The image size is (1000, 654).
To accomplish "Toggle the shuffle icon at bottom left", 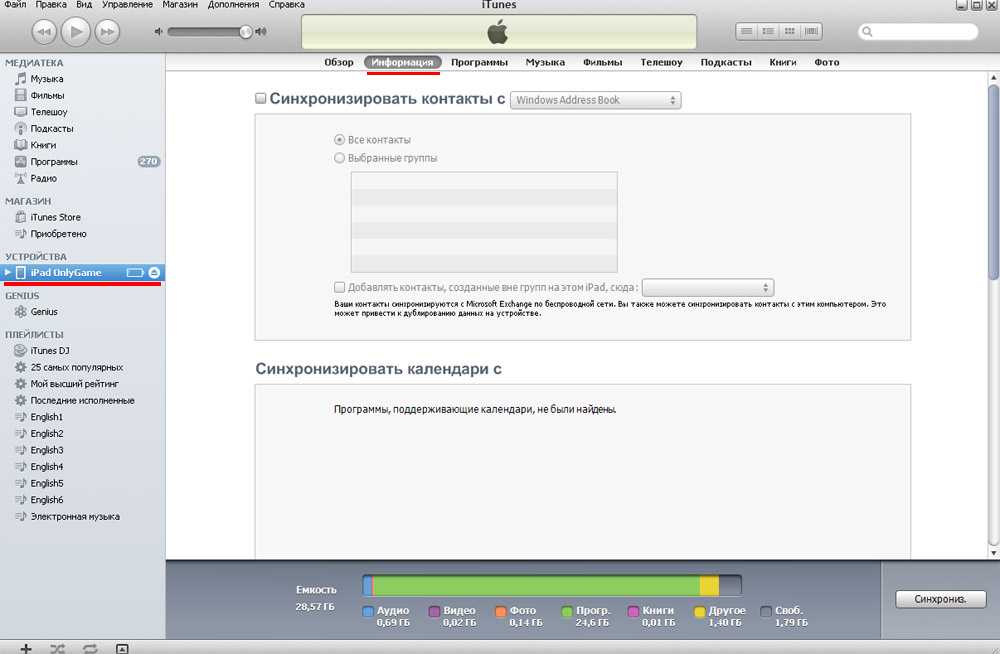I will (x=58, y=648).
